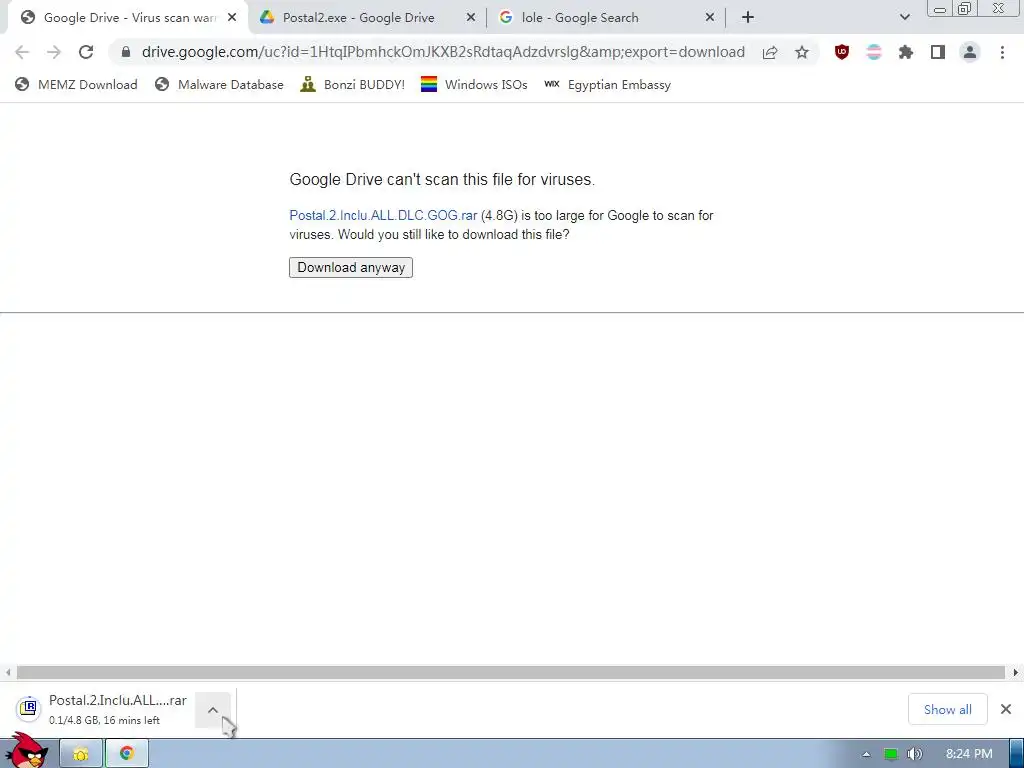Open the downloading Postal.2.Inclu.ALL rar item
The height and width of the screenshot is (768, 1024).
tap(102, 709)
